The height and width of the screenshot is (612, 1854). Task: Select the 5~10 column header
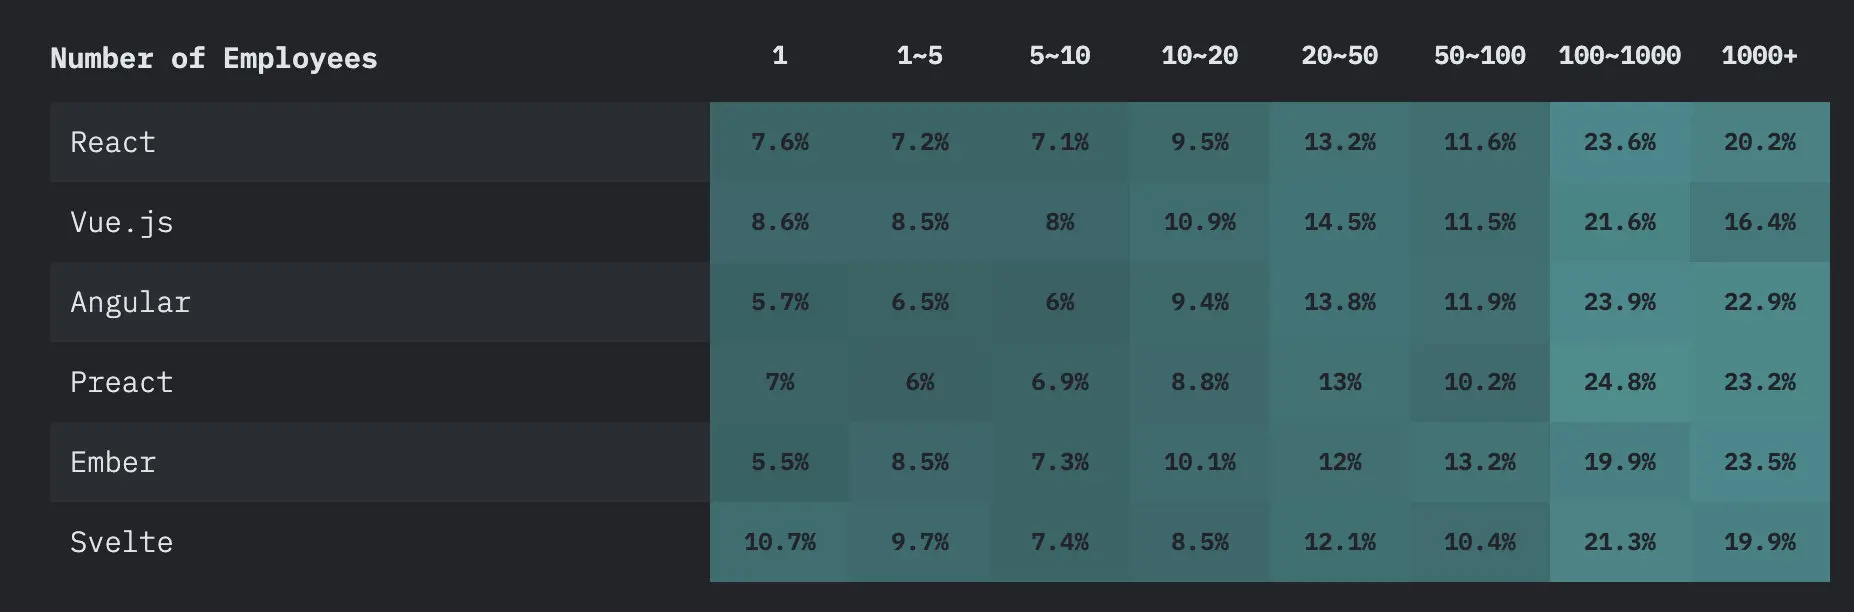click(1060, 56)
